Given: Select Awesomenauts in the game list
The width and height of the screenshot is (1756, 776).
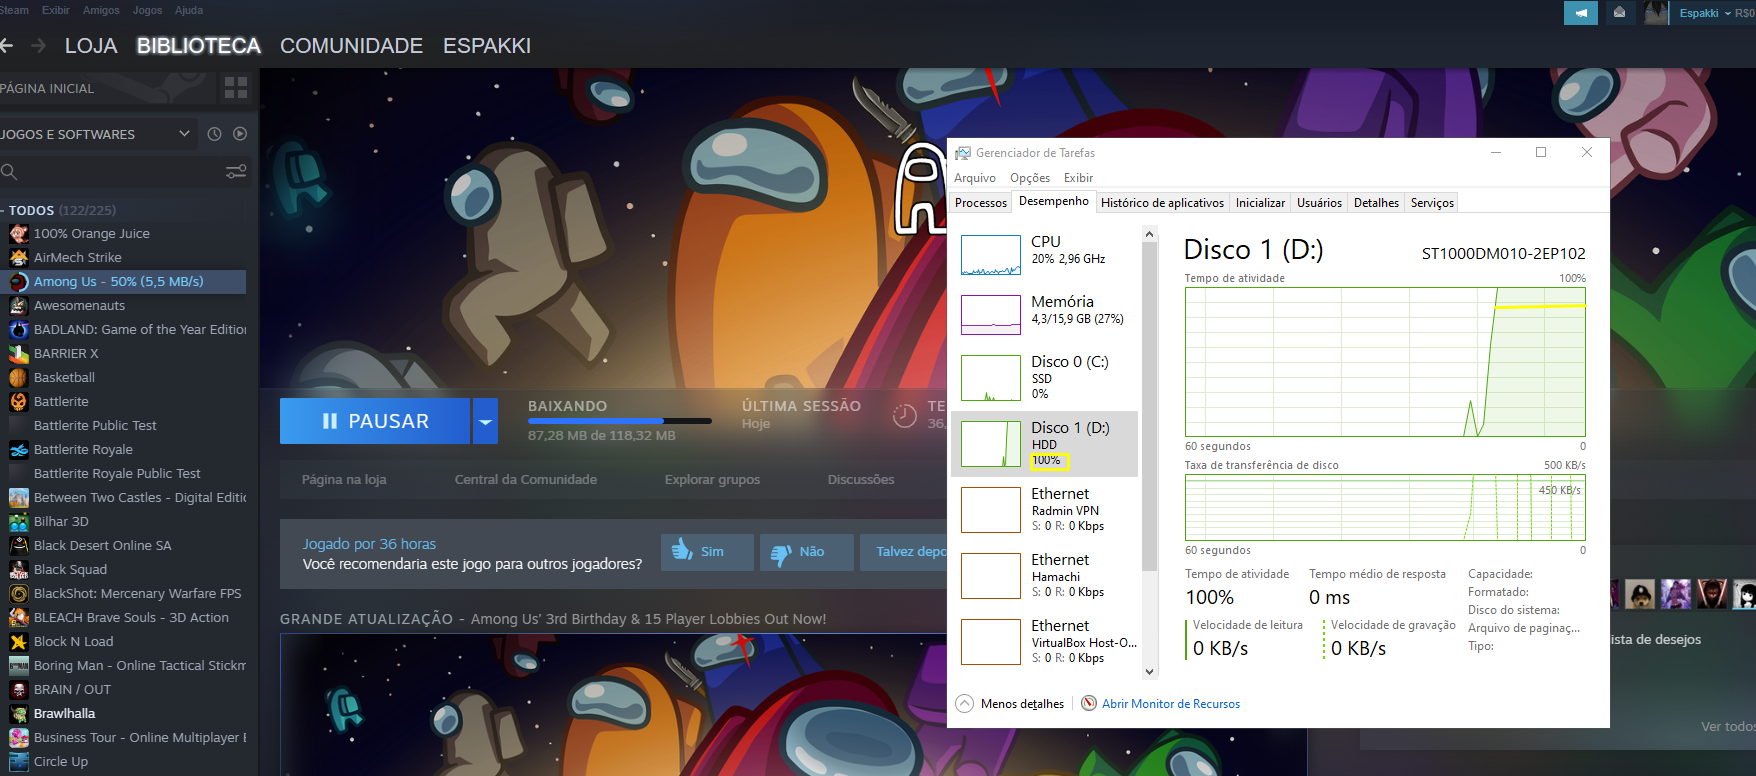Looking at the screenshot, I should coord(123,306).
